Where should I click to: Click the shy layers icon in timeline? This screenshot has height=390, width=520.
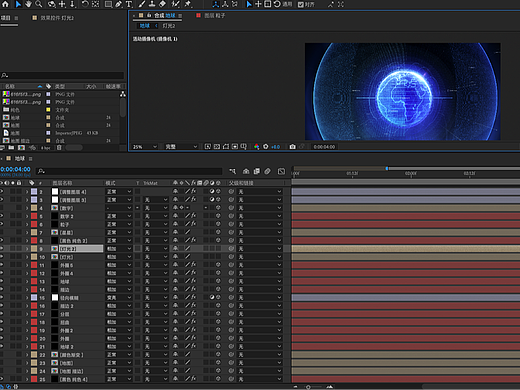(246, 171)
